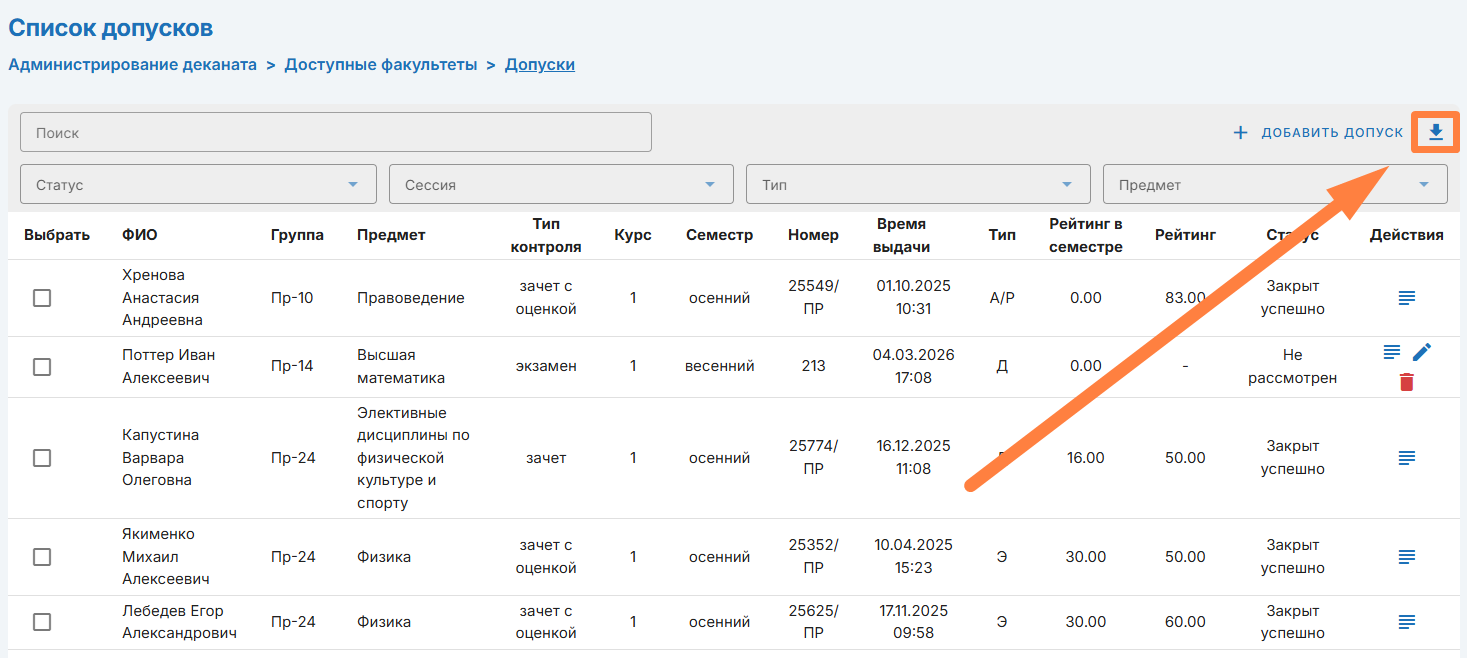1467x658 pixels.
Task: Open the Тип filter dropdown
Action: click(917, 185)
